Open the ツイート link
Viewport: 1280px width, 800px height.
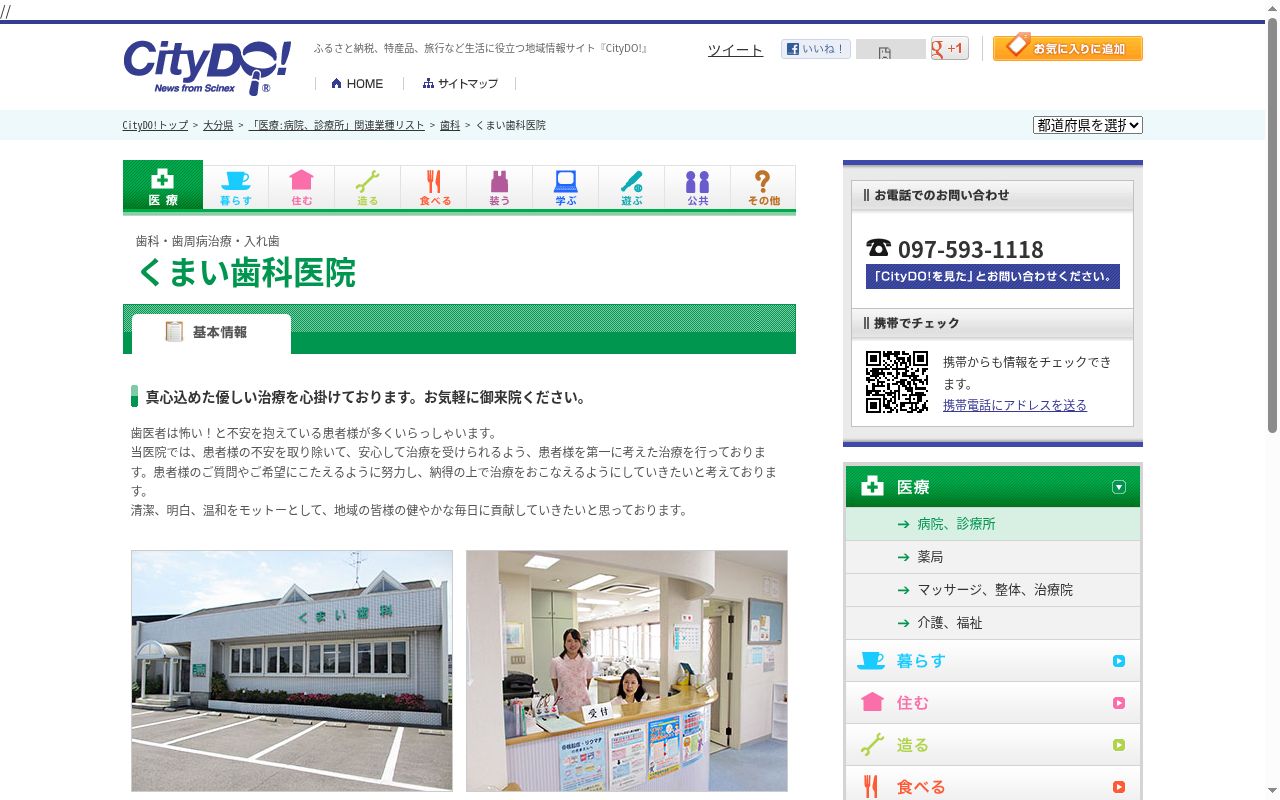735,50
